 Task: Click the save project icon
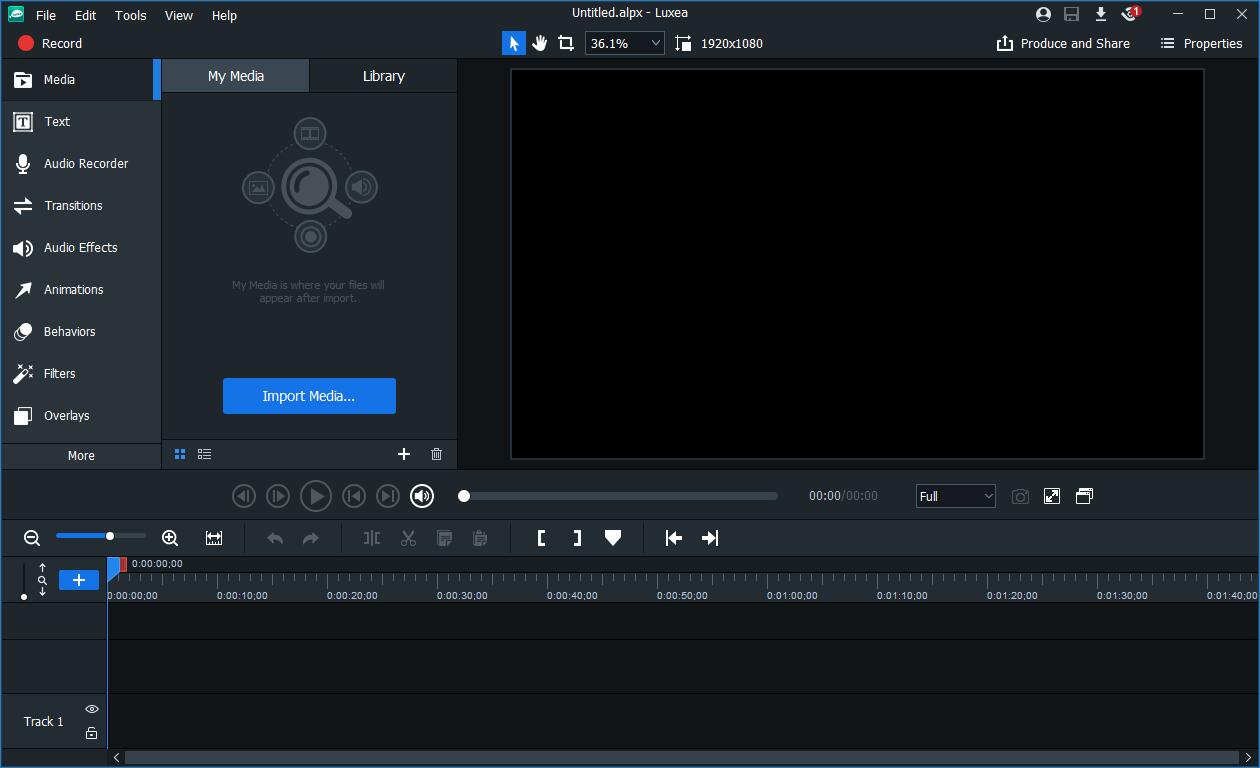point(1072,14)
